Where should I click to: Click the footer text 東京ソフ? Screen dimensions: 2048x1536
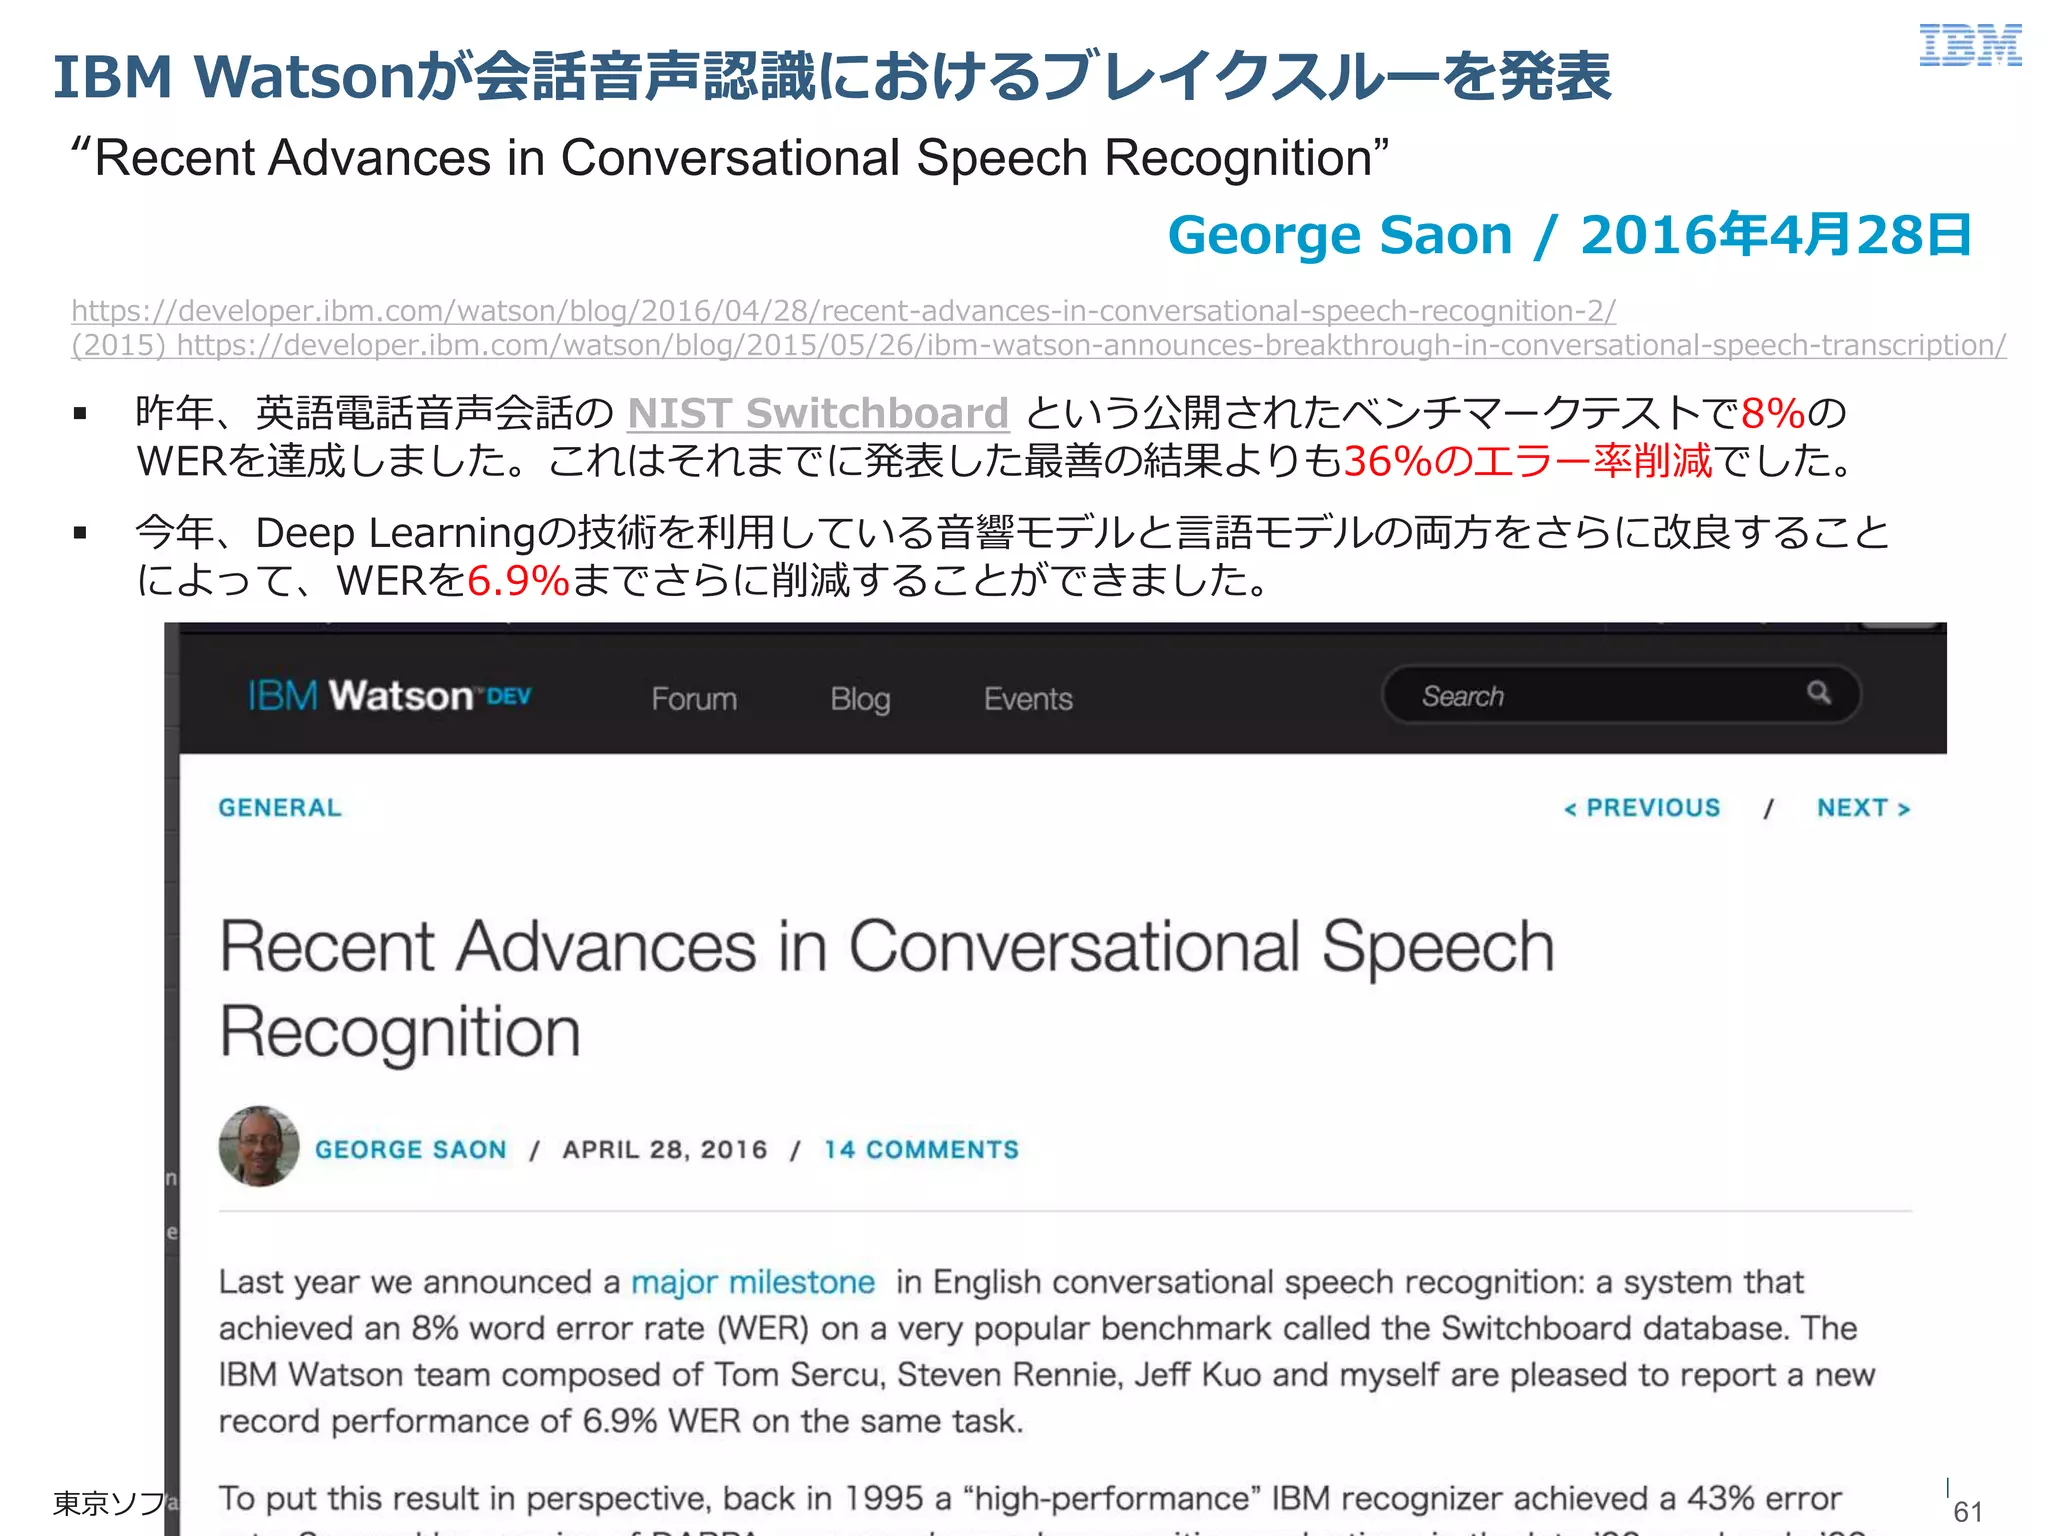(108, 1503)
